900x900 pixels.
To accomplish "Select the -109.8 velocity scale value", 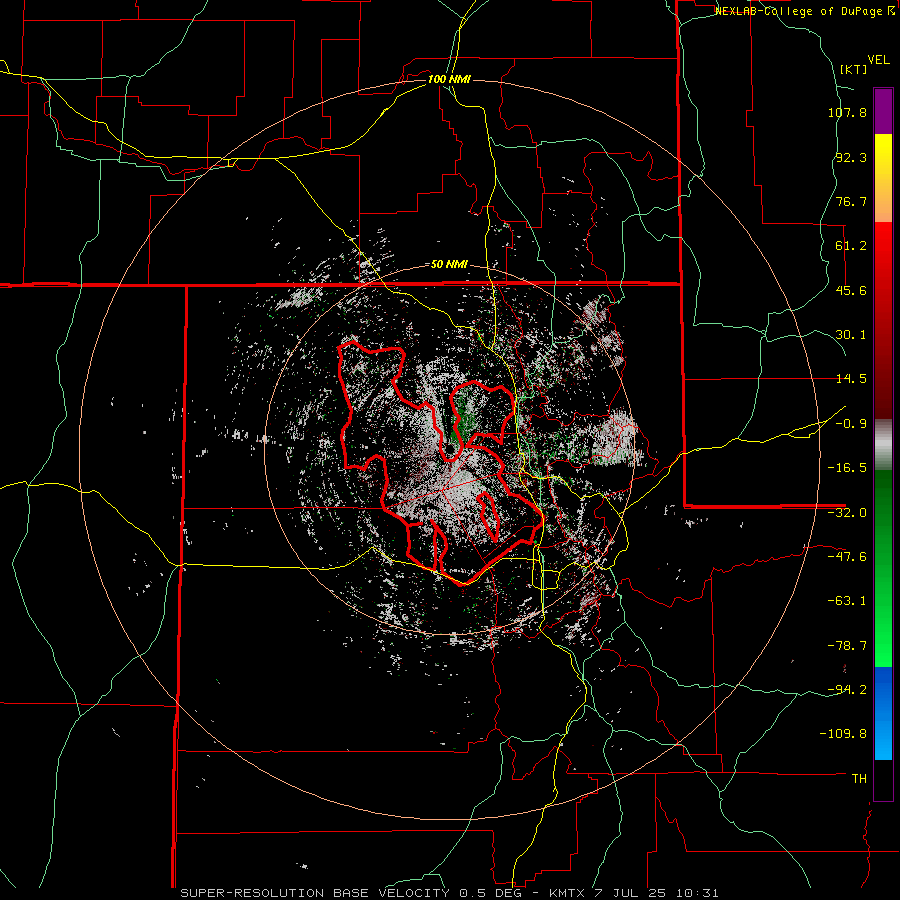I will pyautogui.click(x=844, y=734).
